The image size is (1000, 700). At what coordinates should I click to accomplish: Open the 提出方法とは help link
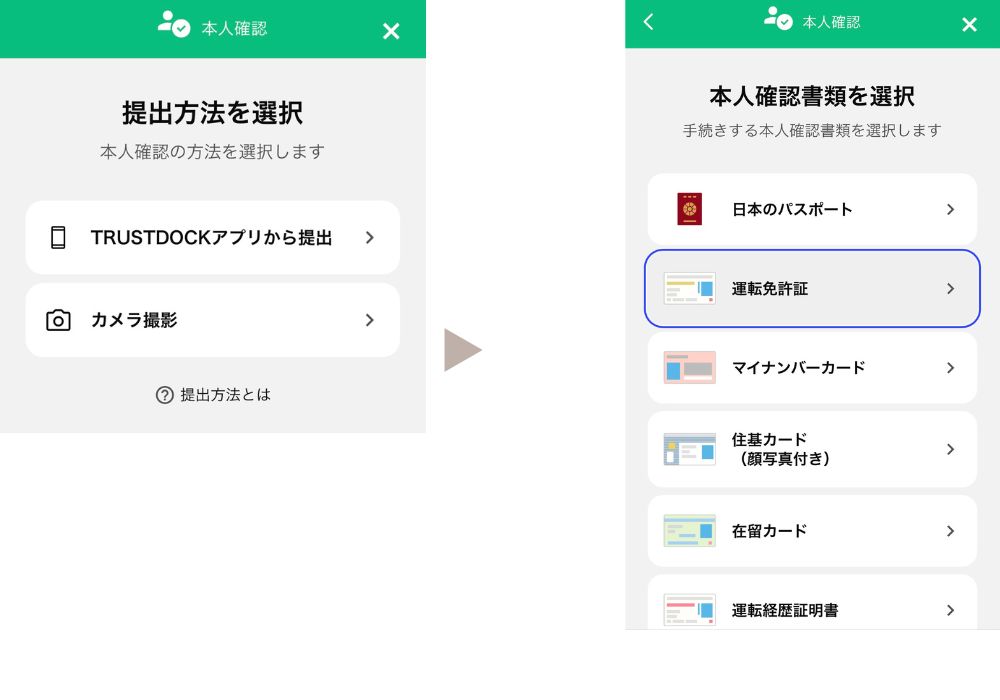coord(225,395)
